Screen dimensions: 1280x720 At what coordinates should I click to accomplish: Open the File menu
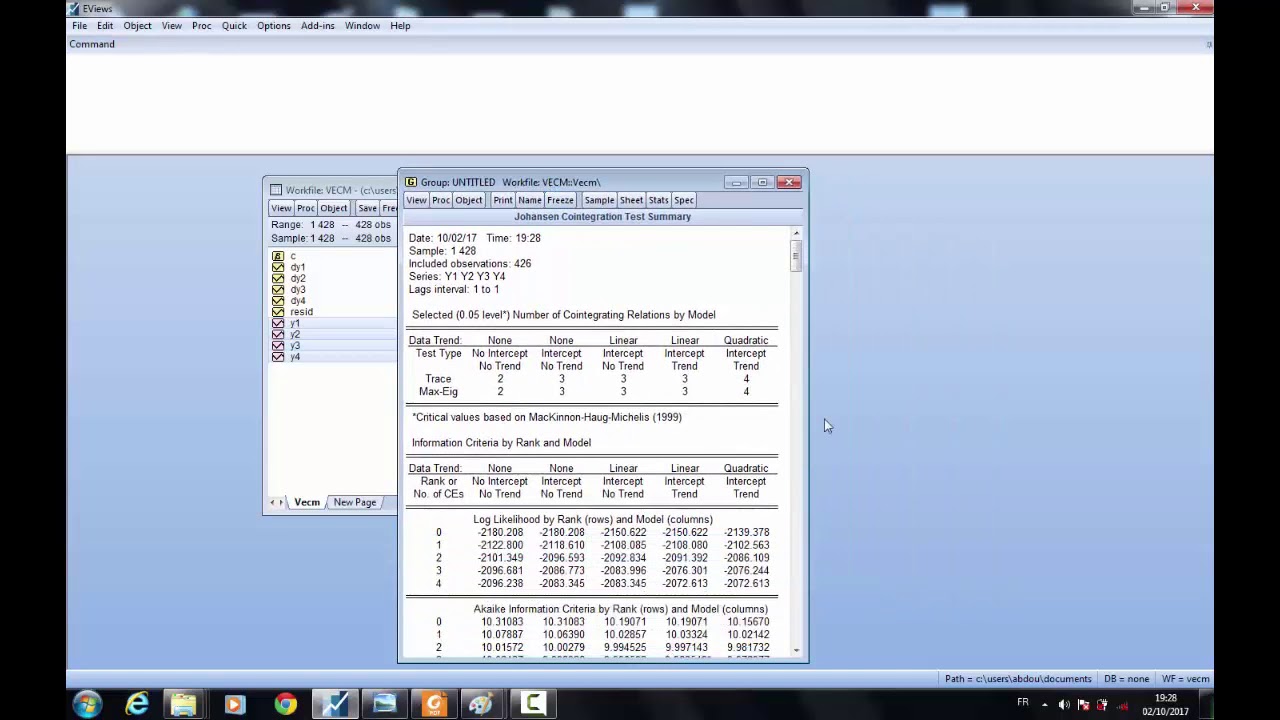tap(79, 26)
